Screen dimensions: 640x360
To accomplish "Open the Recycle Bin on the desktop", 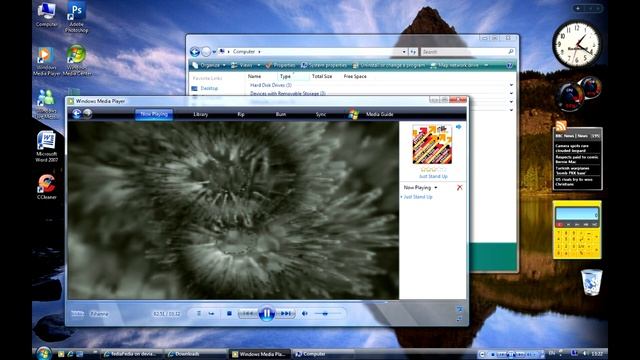I will pos(591,282).
